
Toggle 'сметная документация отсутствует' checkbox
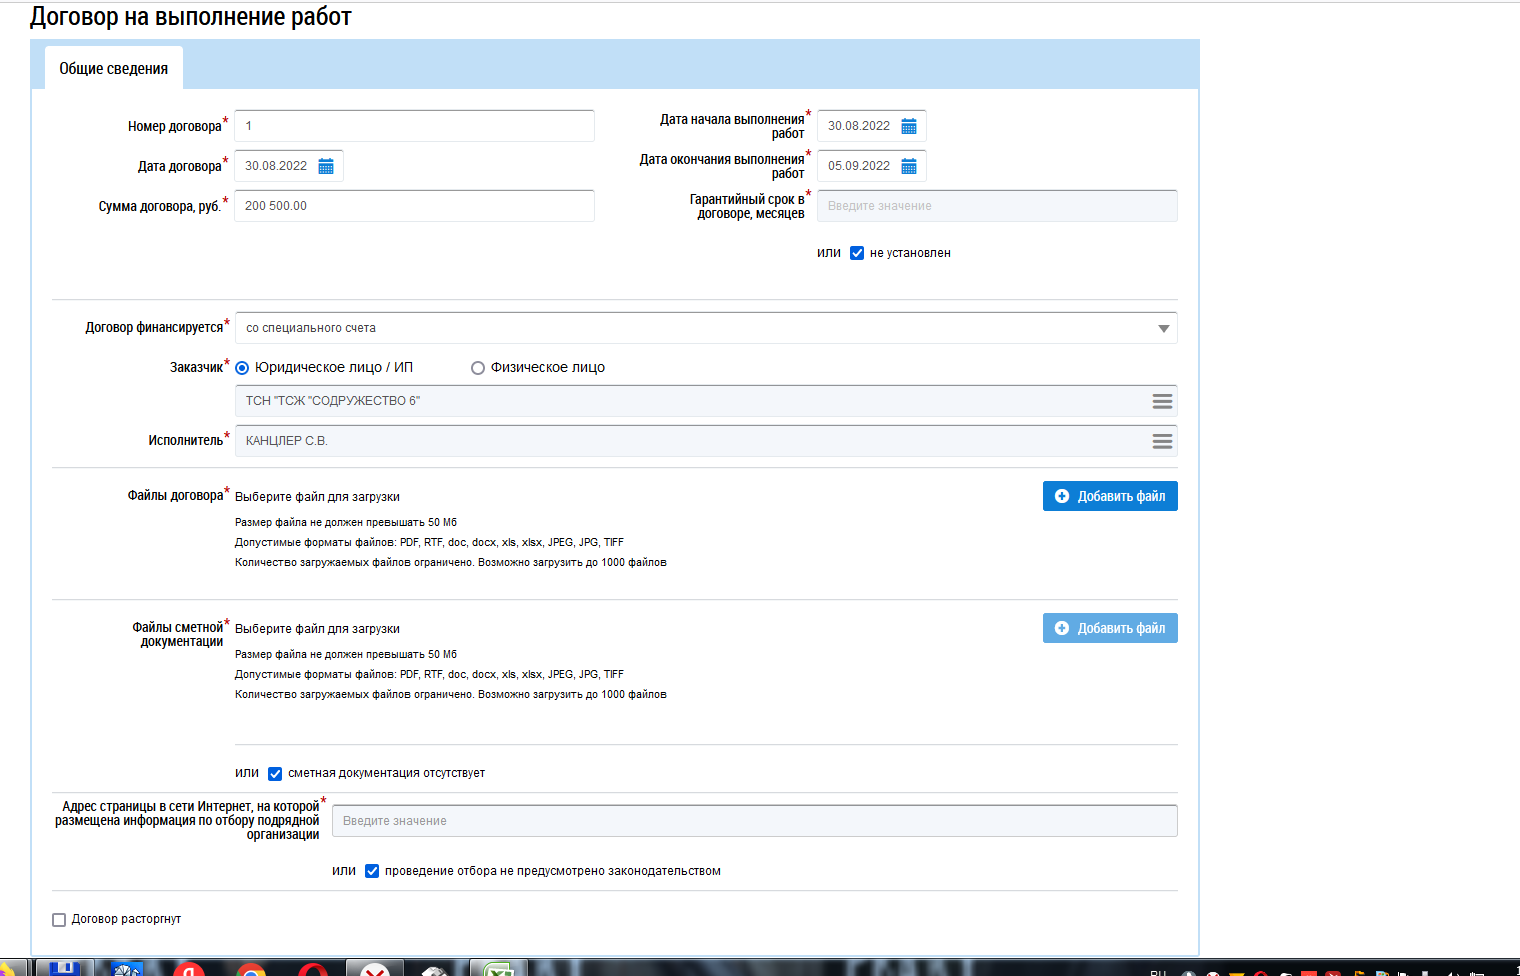[275, 773]
